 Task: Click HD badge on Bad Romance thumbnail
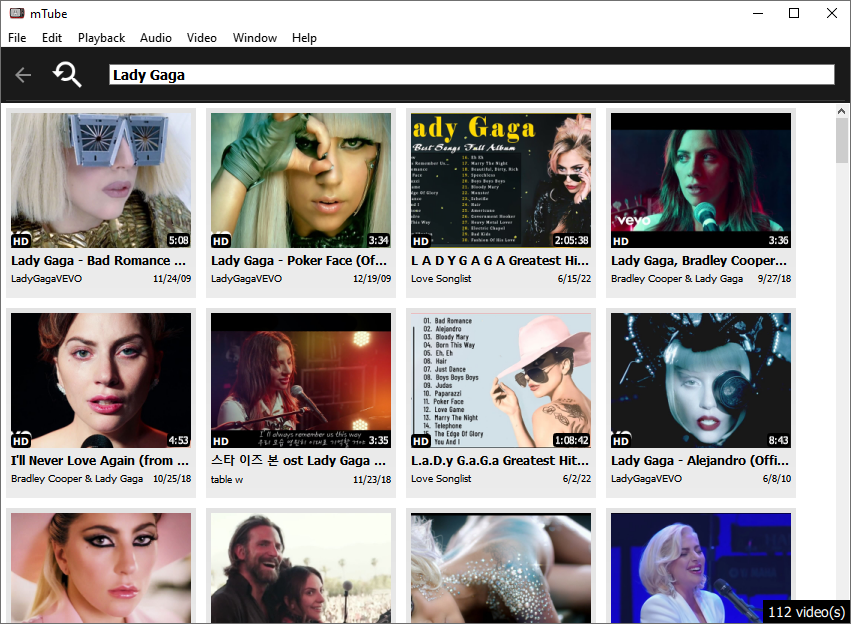21,241
